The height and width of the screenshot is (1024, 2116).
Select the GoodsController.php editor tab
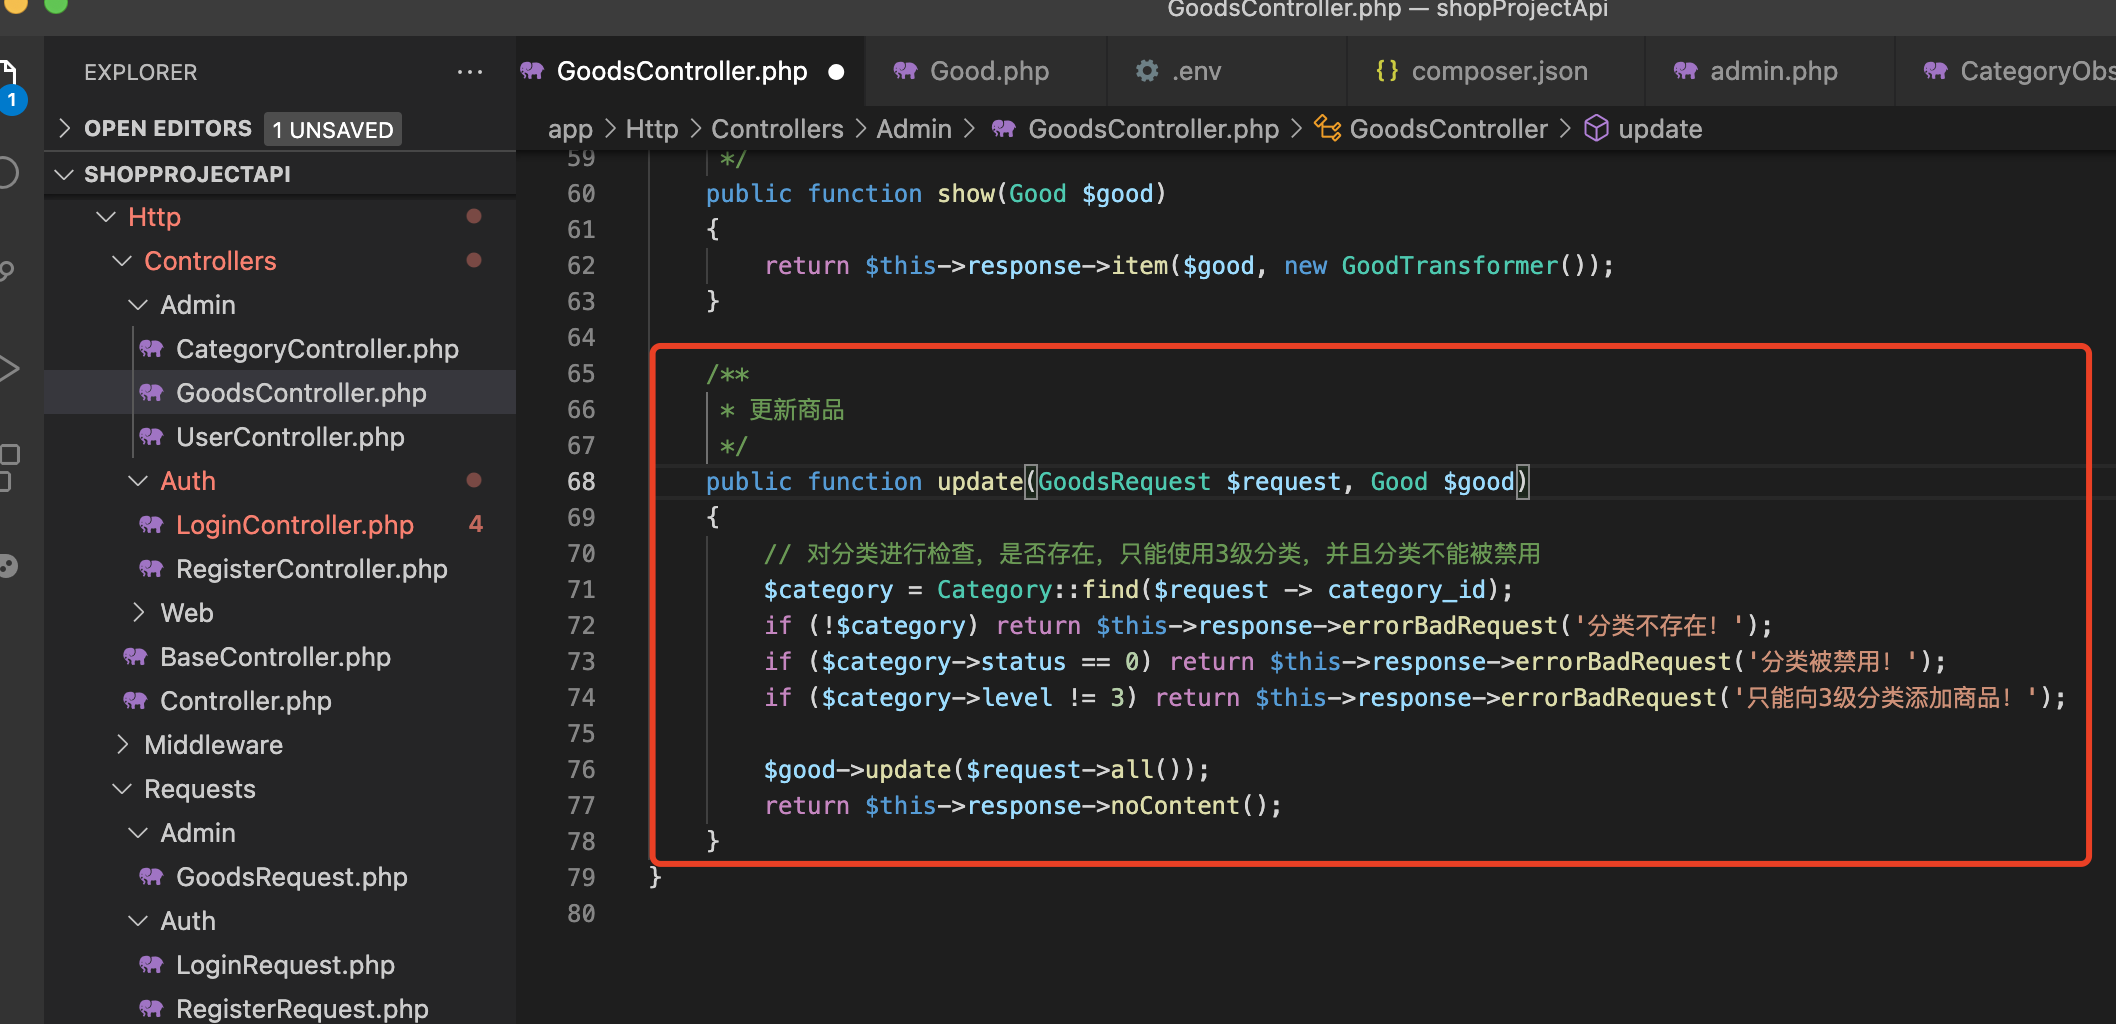690,71
